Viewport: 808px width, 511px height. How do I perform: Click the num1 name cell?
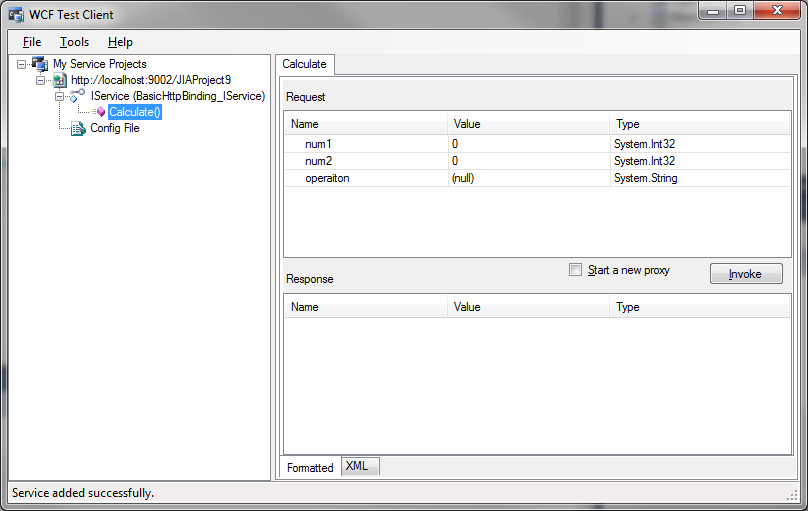coord(366,144)
